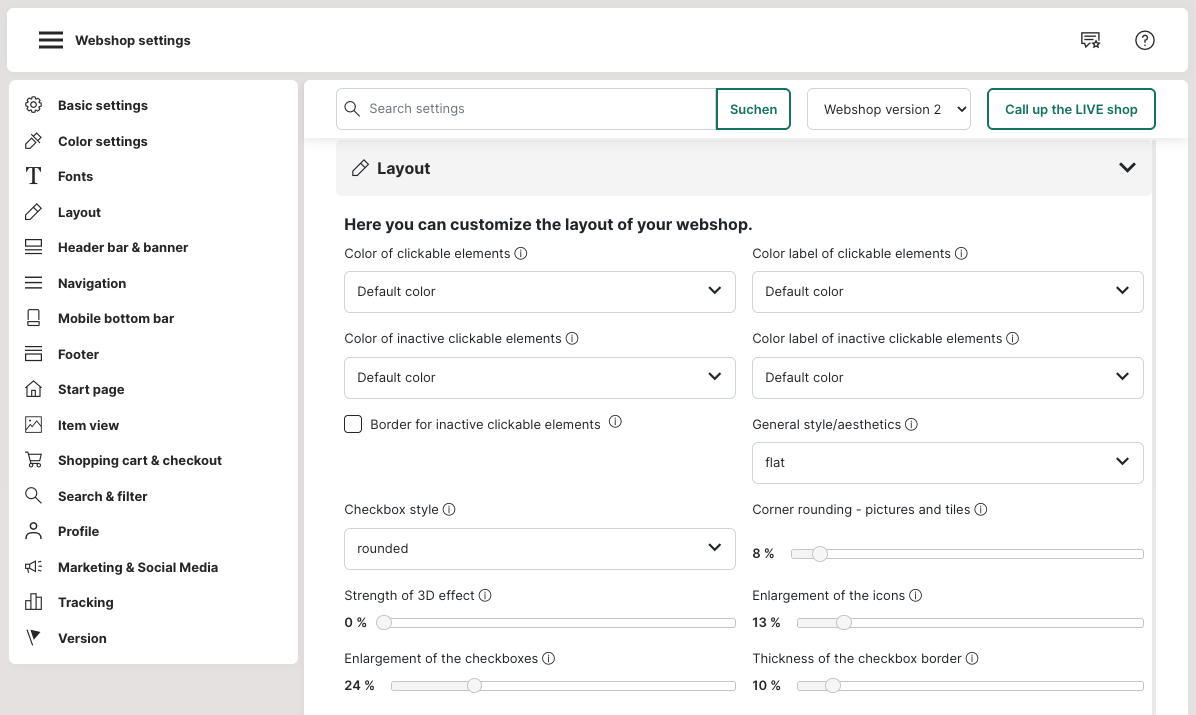Expand the Checkbox style rounded dropdown

coord(539,548)
